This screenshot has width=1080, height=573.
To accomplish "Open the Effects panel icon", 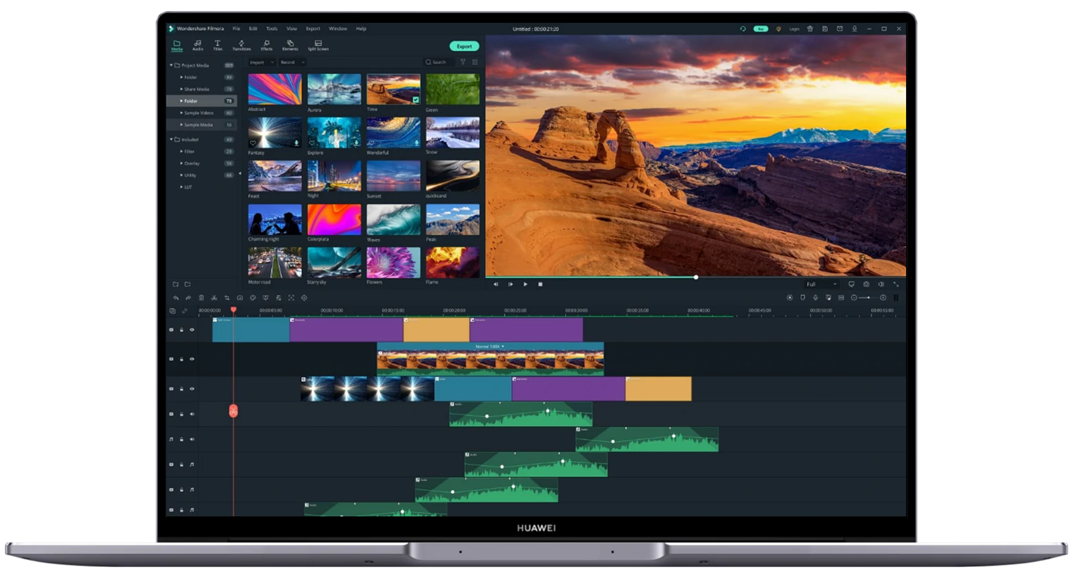I will pyautogui.click(x=266, y=45).
